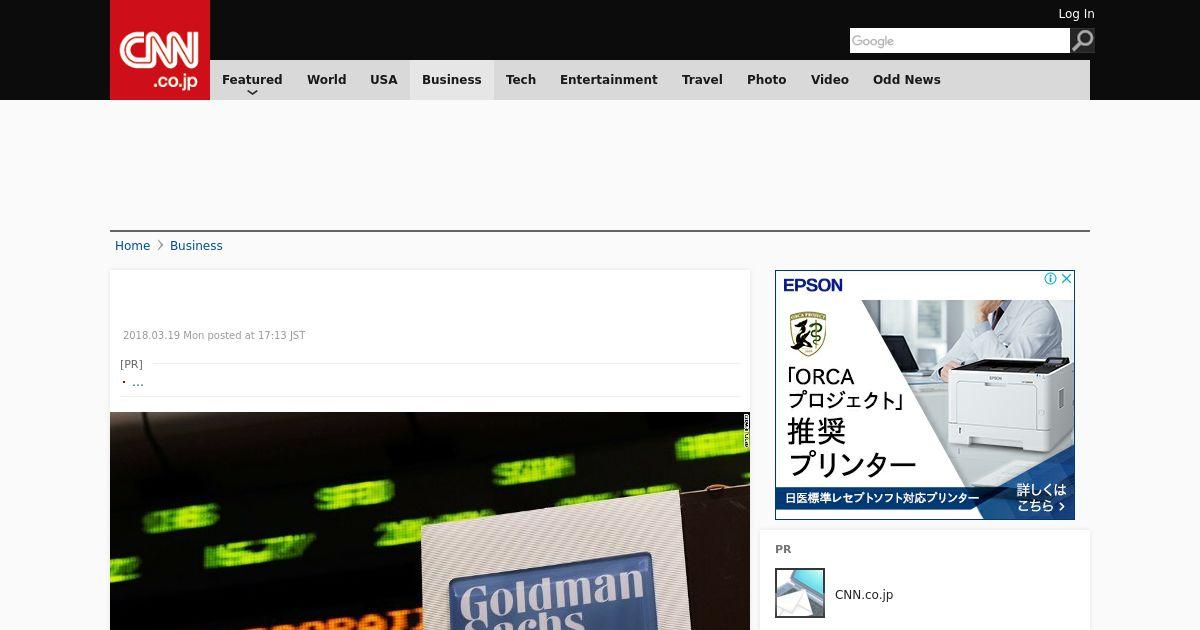
Task: Open the World menu item
Action: pyautogui.click(x=326, y=80)
